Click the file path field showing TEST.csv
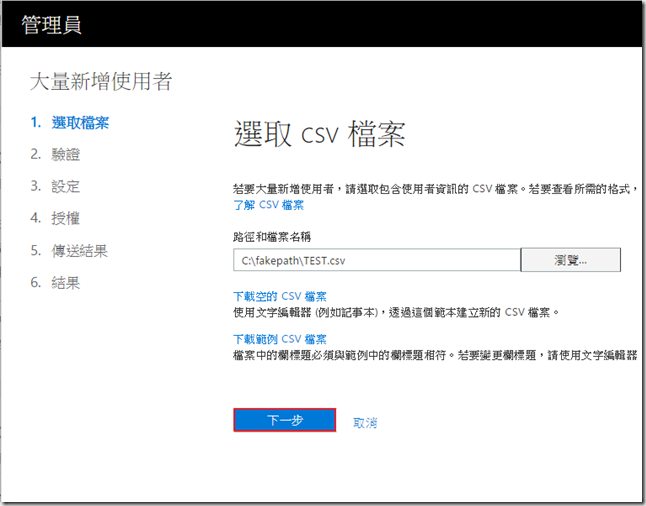646x506 pixels. [376, 260]
